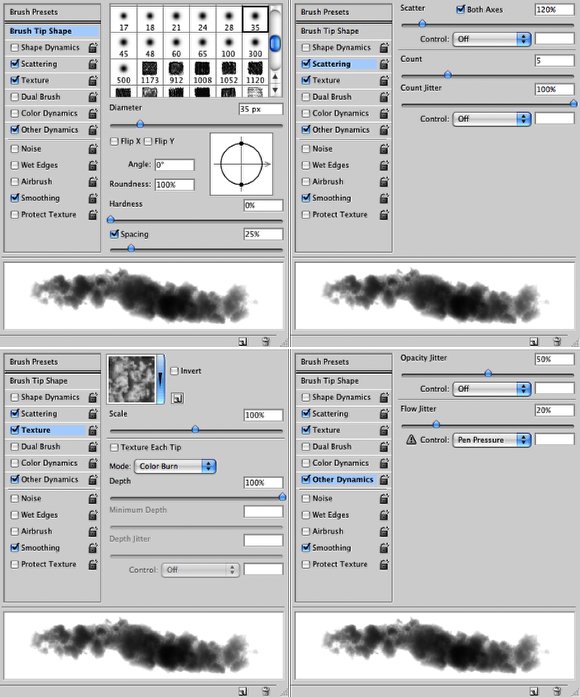Screen dimensions: 580x697
Task: Choose the 100 soft round brush tip
Action: (228, 46)
